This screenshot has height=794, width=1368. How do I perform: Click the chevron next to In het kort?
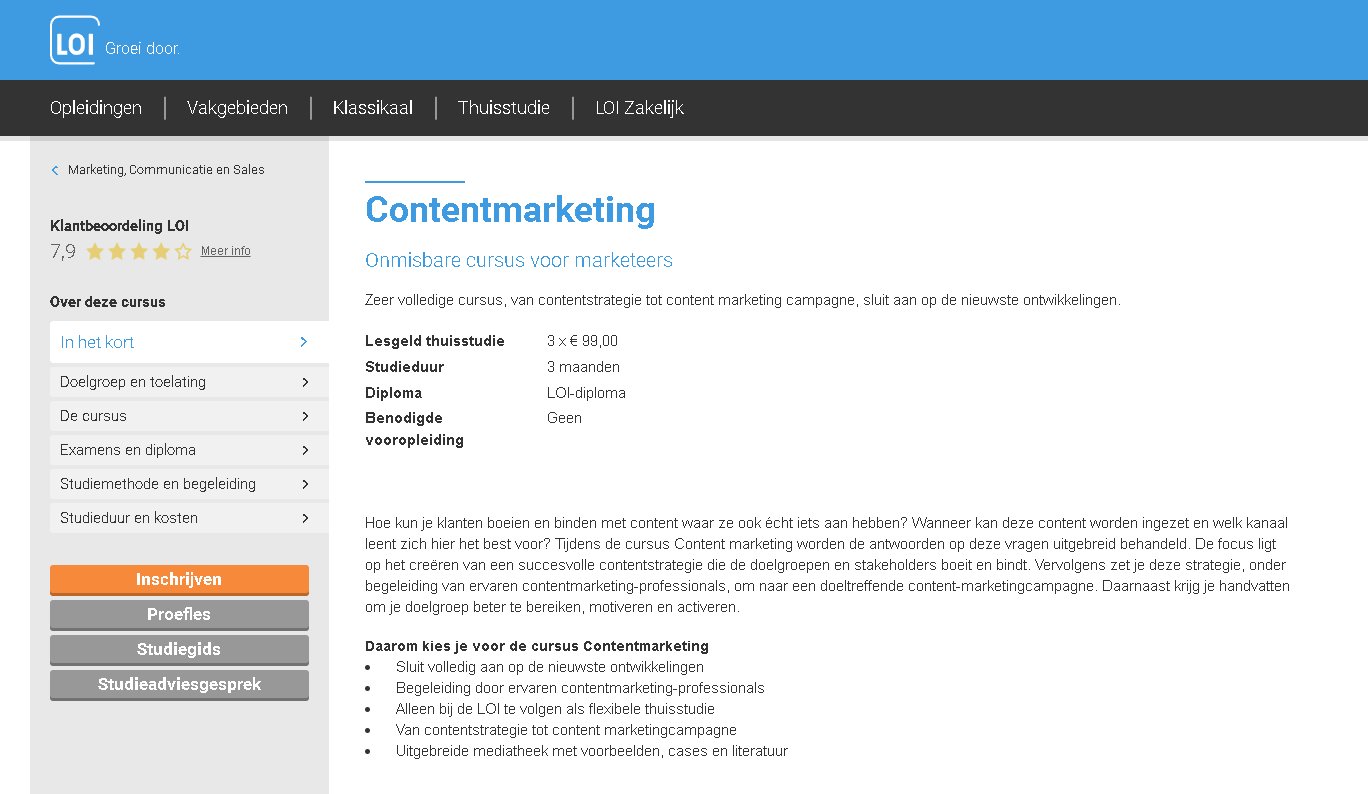click(x=304, y=342)
